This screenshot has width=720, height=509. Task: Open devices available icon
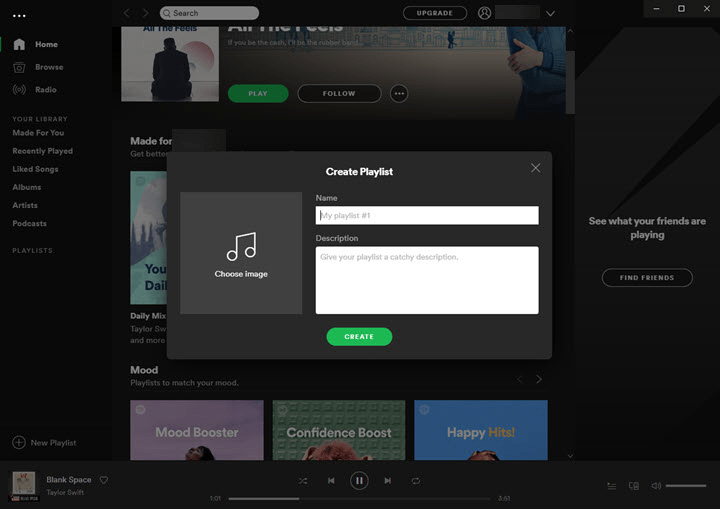(634, 486)
